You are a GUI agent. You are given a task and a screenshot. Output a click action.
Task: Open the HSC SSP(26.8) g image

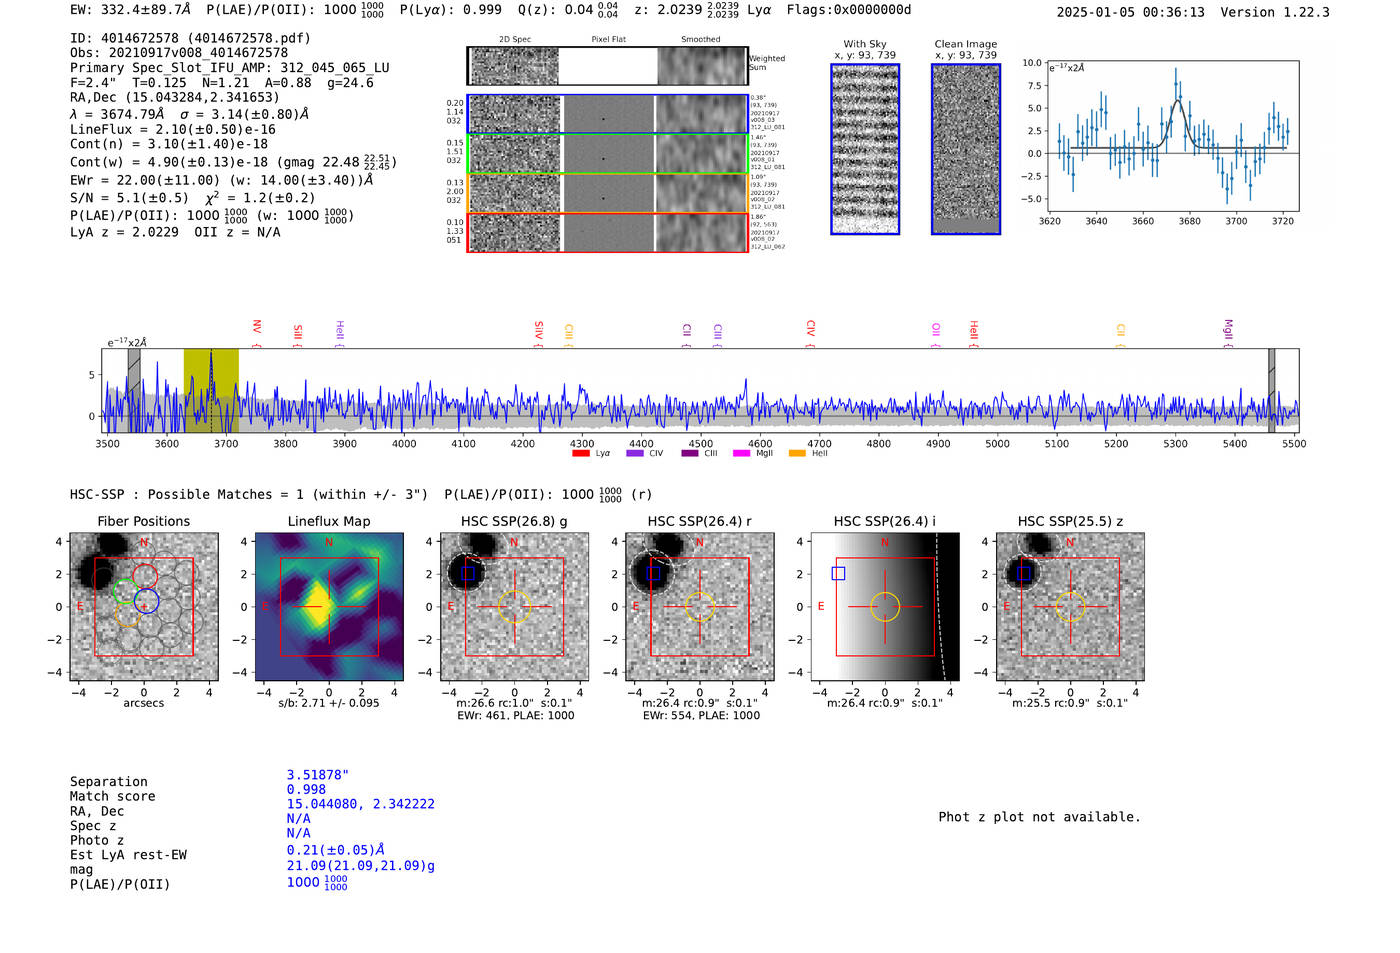(x=514, y=607)
